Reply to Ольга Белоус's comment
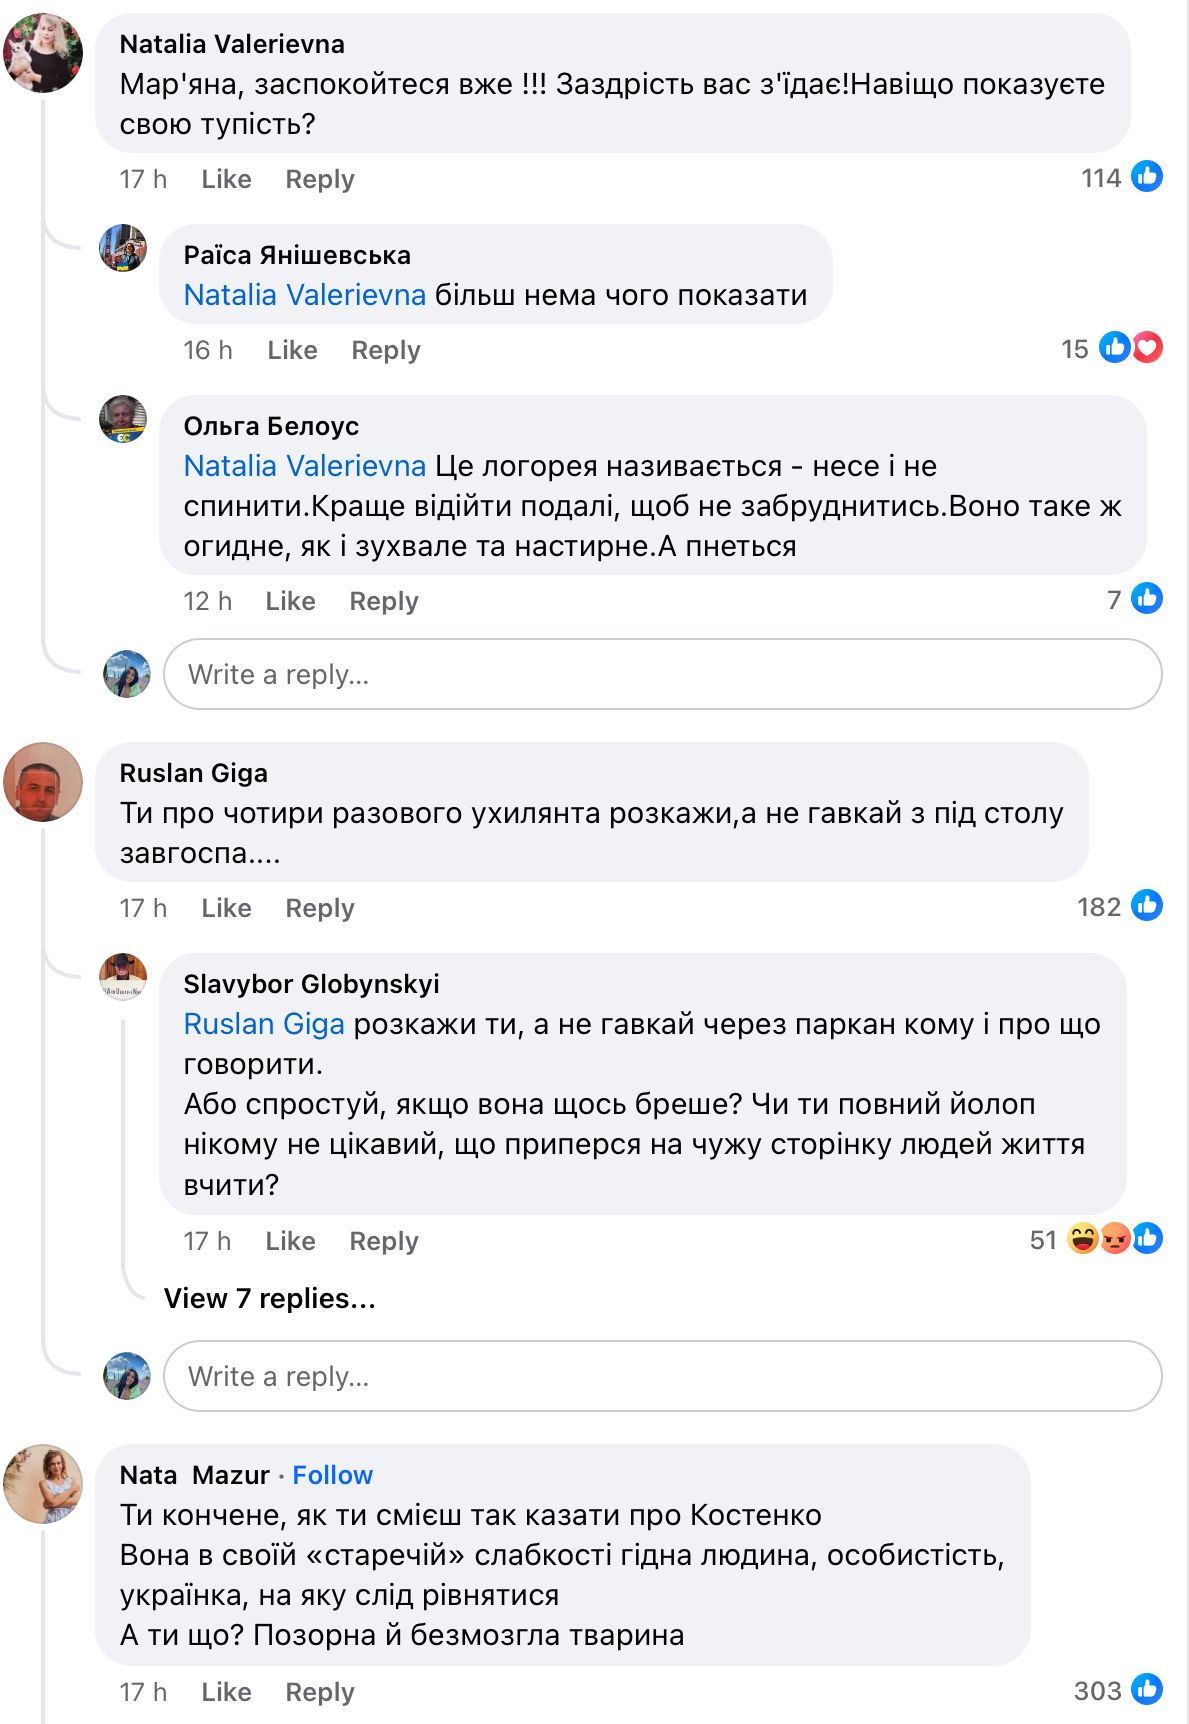Image resolution: width=1189 pixels, height=1724 pixels. pos(383,601)
